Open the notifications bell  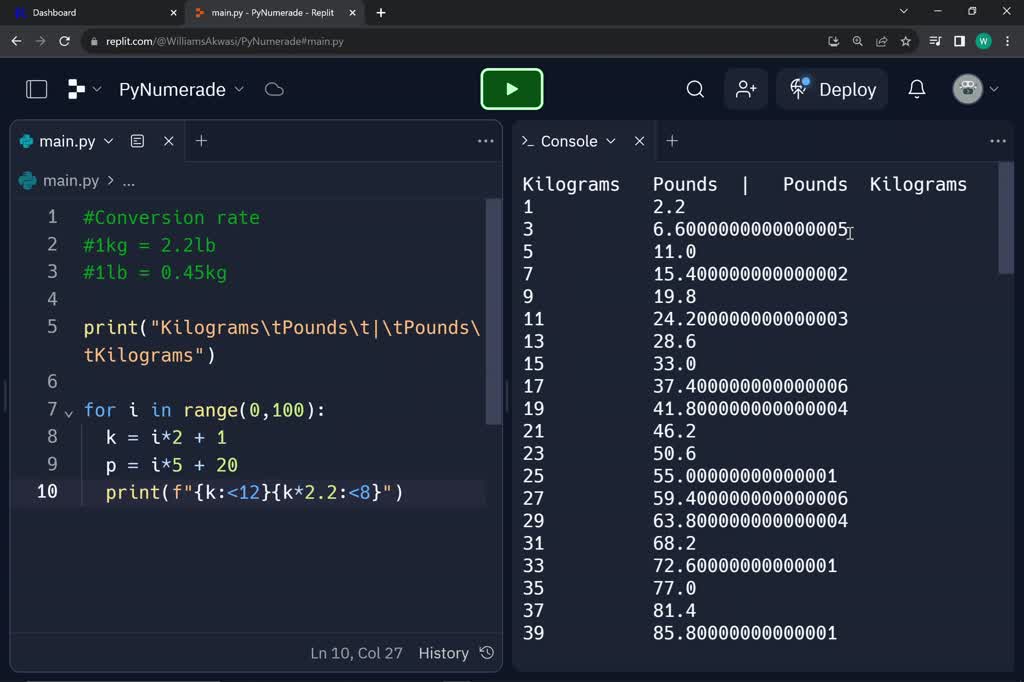(x=916, y=89)
